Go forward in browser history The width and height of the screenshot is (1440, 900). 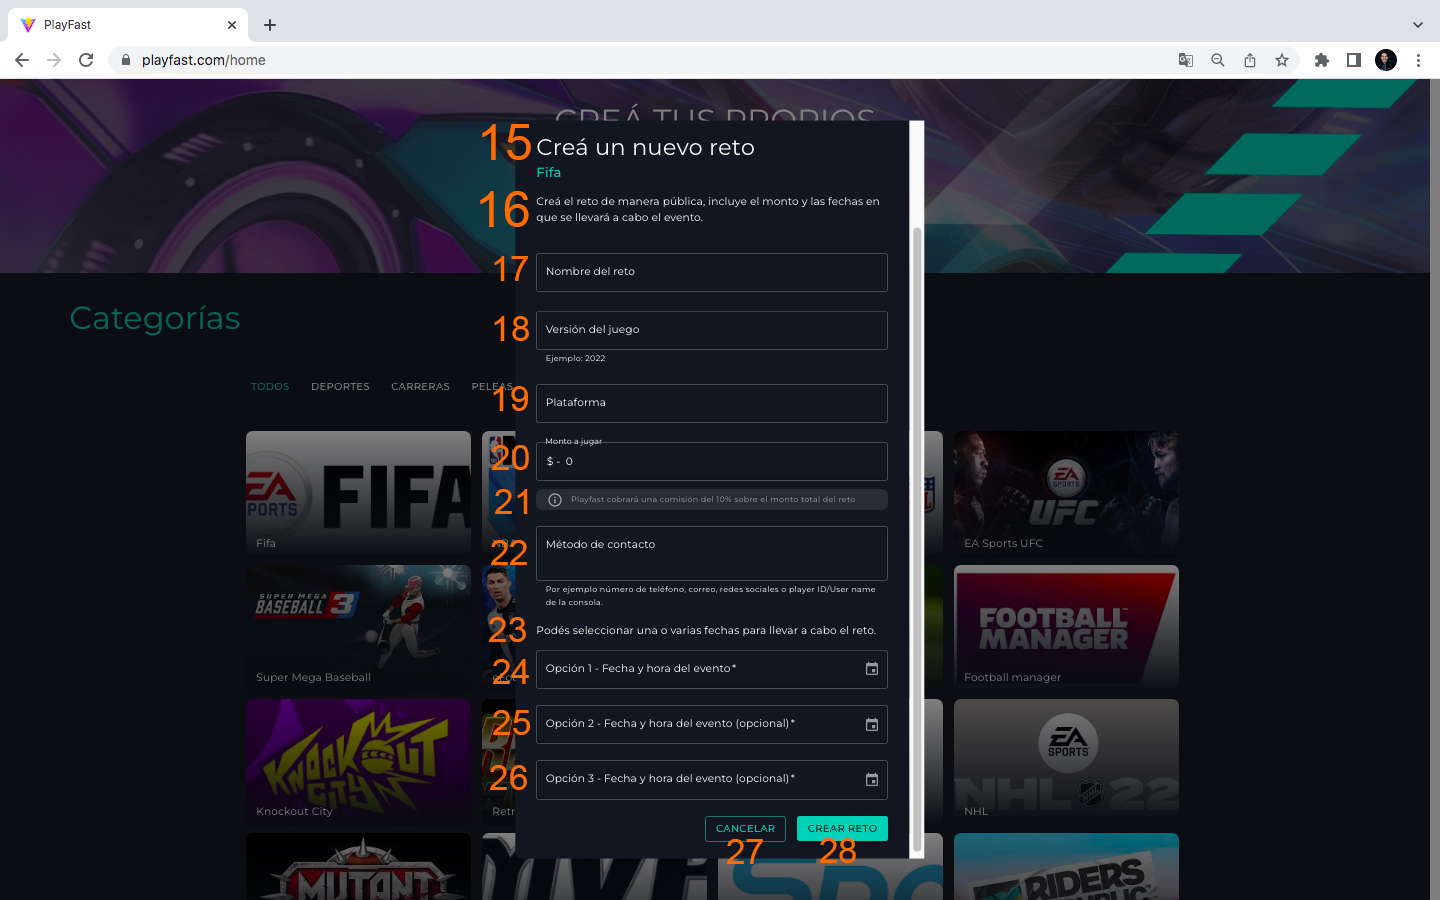click(54, 60)
